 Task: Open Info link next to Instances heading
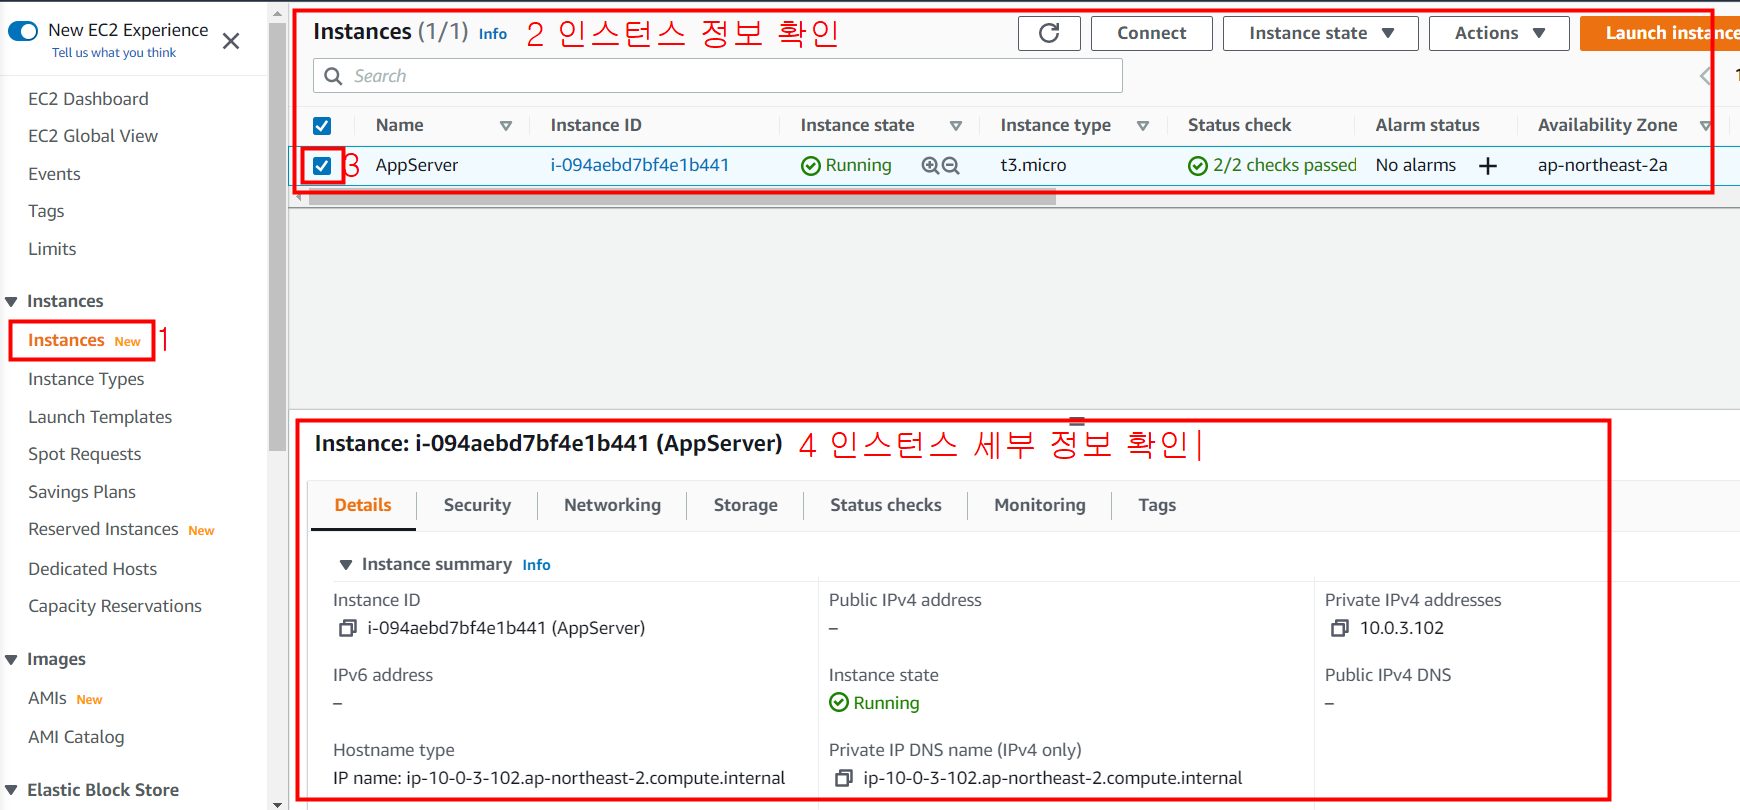pyautogui.click(x=493, y=34)
